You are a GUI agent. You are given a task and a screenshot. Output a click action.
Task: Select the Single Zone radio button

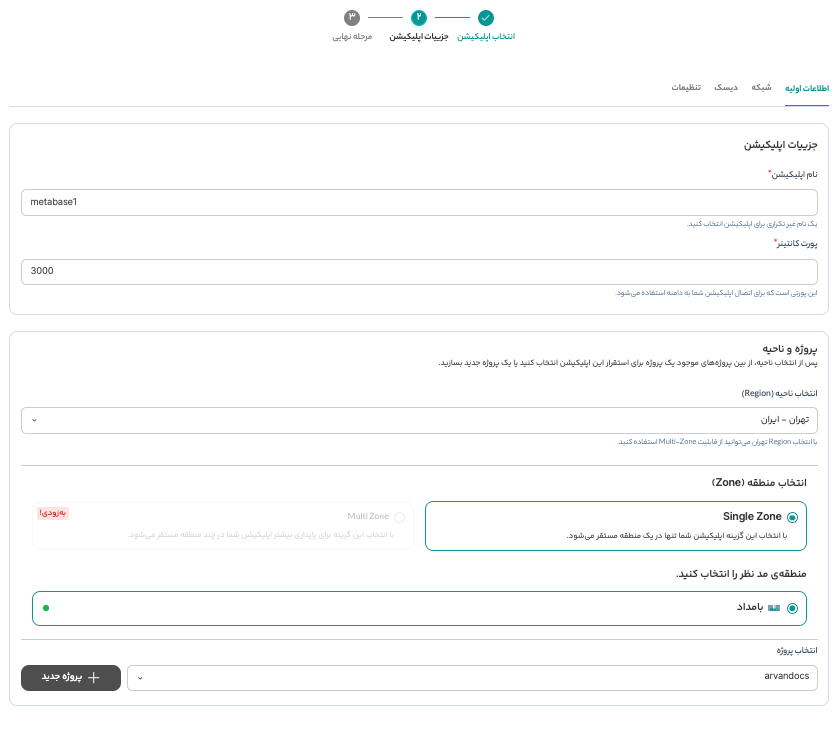pos(793,517)
